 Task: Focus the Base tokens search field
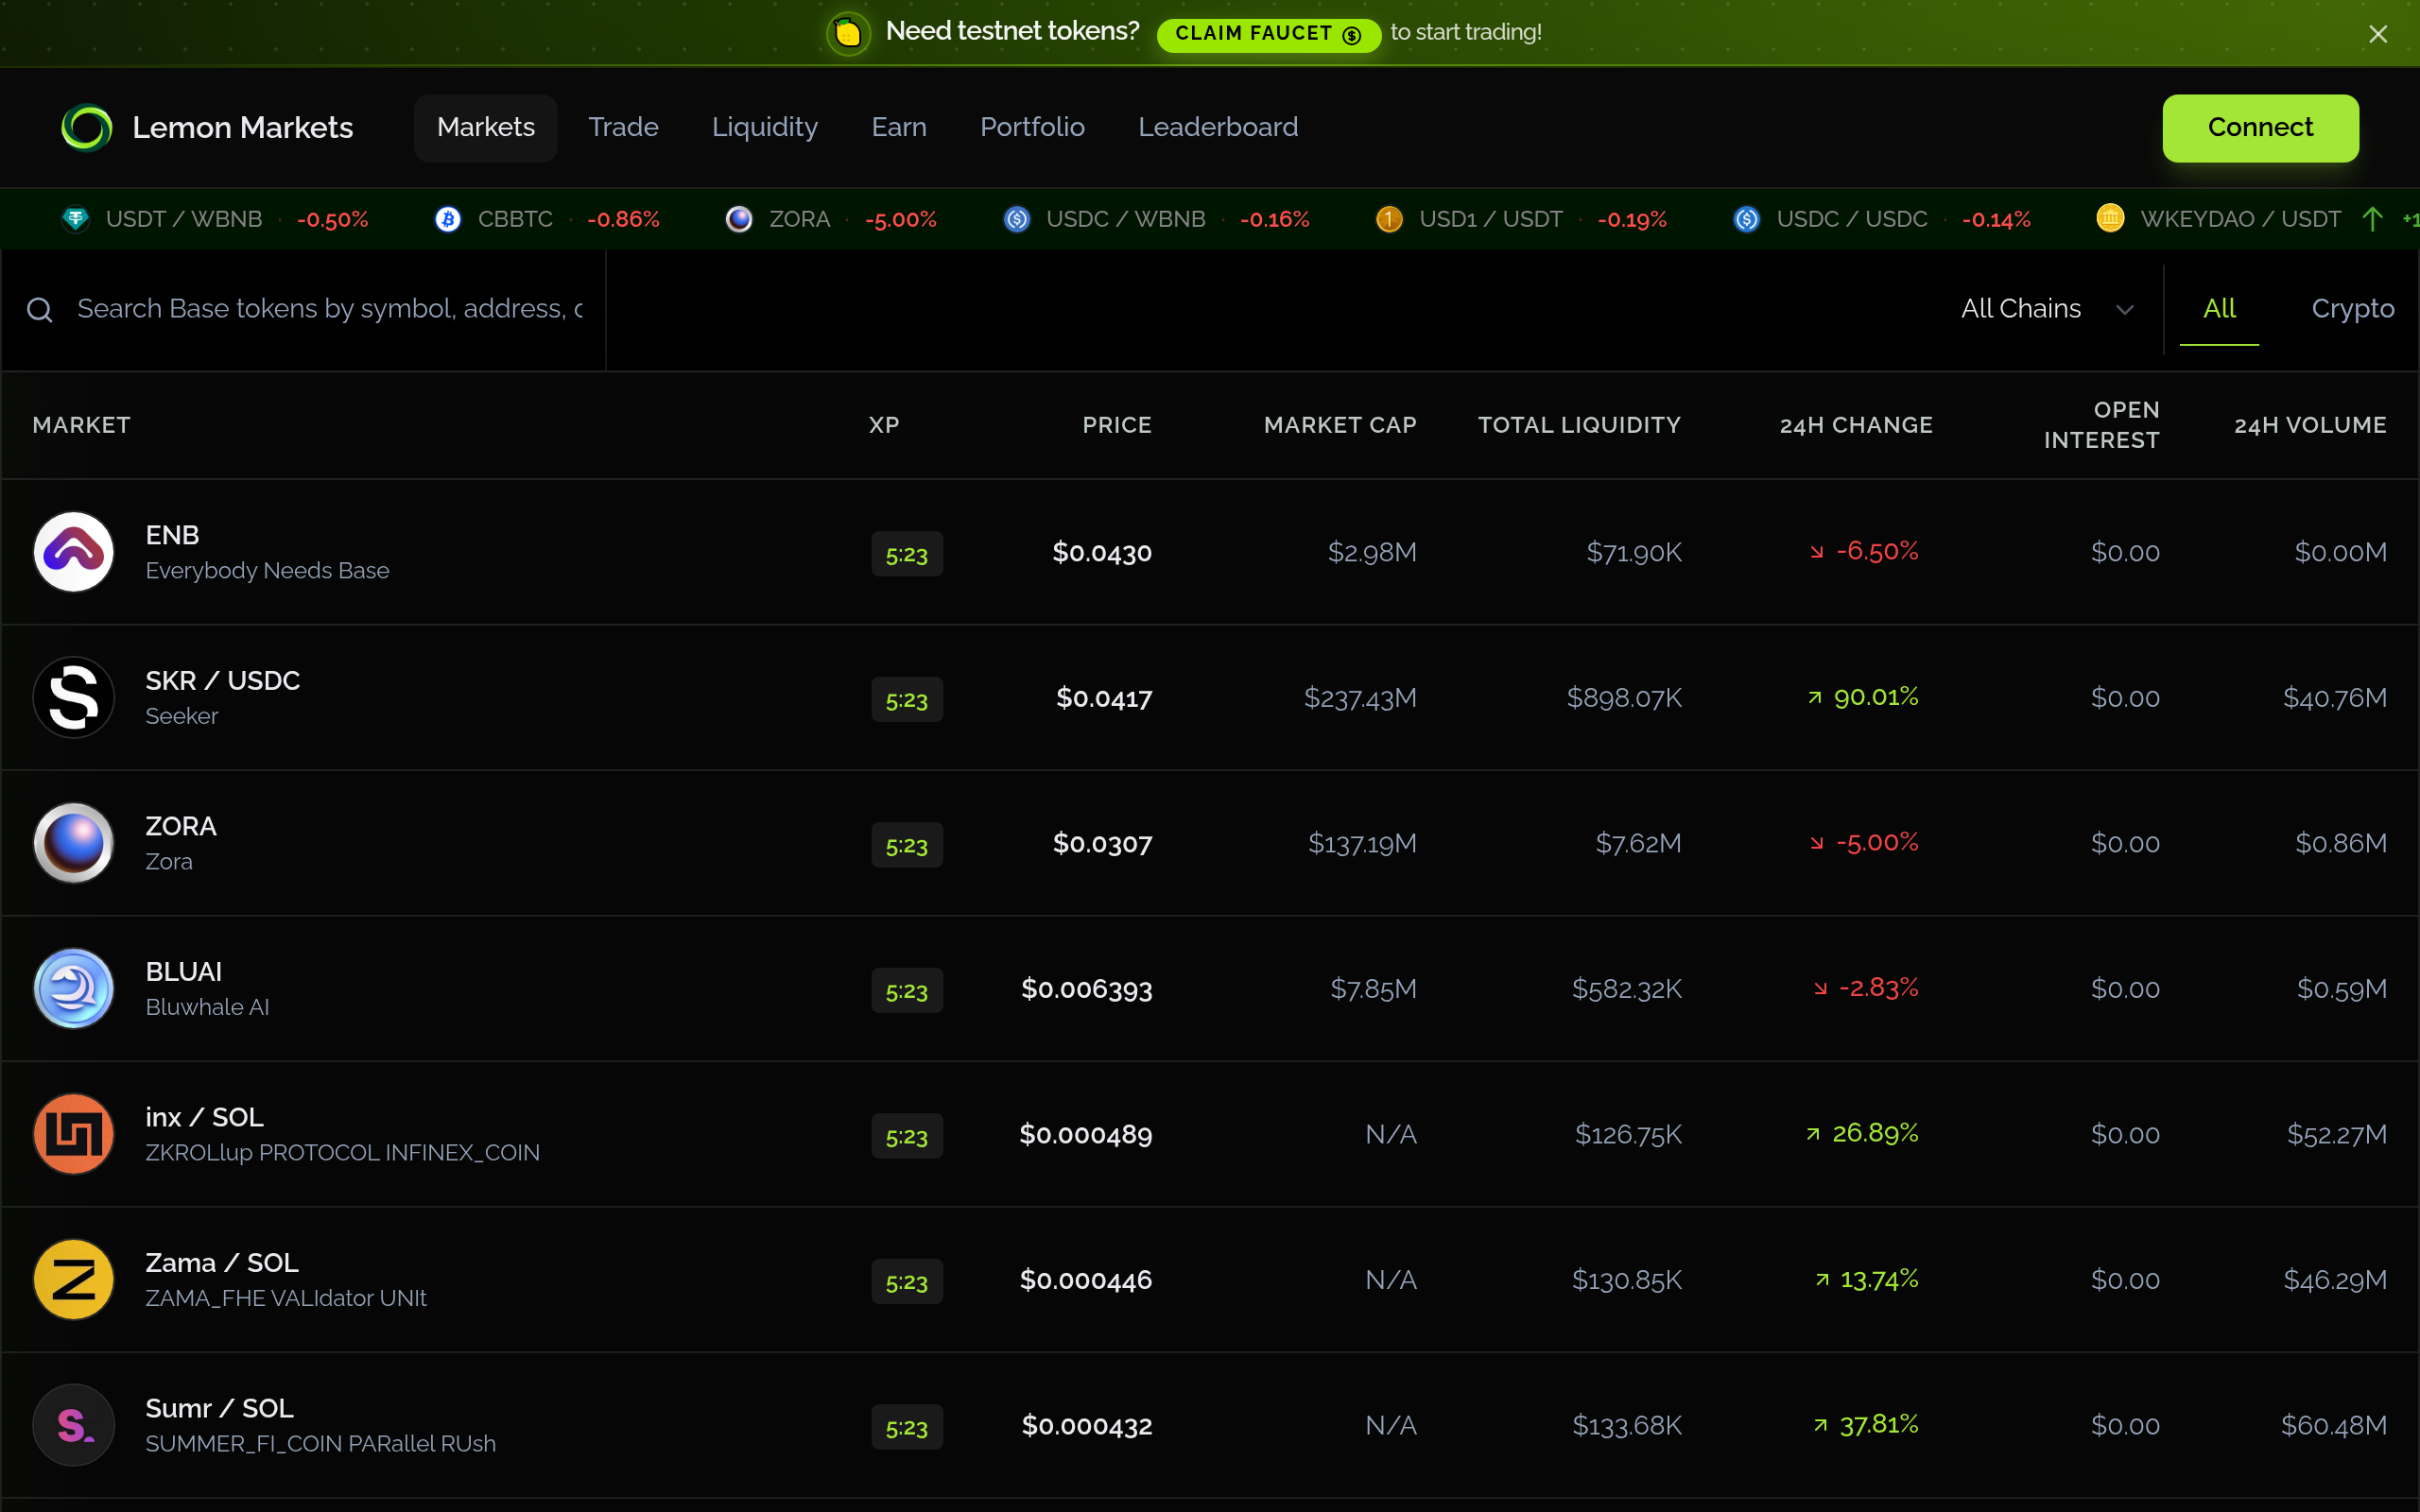[x=330, y=309]
